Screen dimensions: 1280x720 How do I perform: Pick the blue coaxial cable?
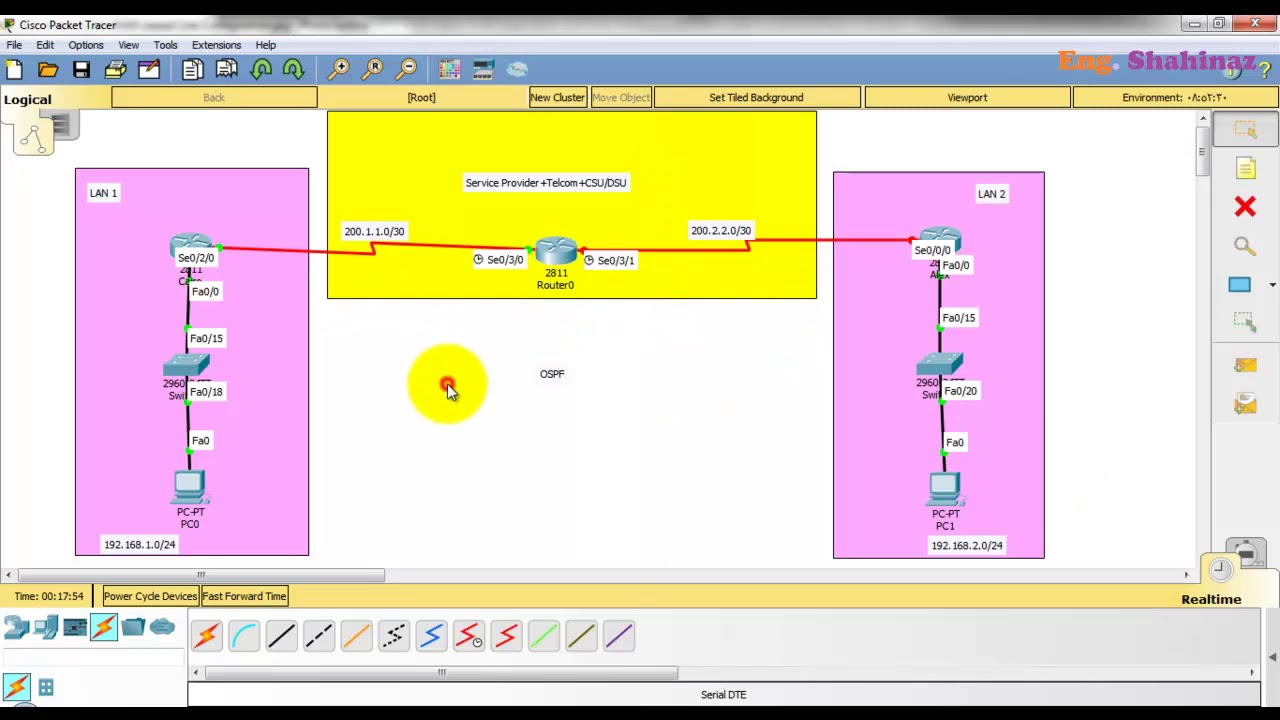pos(432,636)
